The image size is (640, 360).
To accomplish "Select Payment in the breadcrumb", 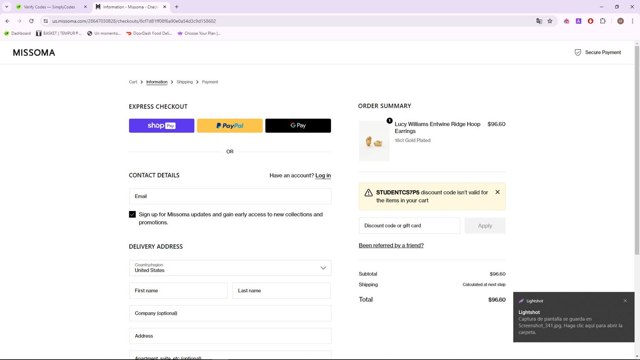I will tap(210, 82).
